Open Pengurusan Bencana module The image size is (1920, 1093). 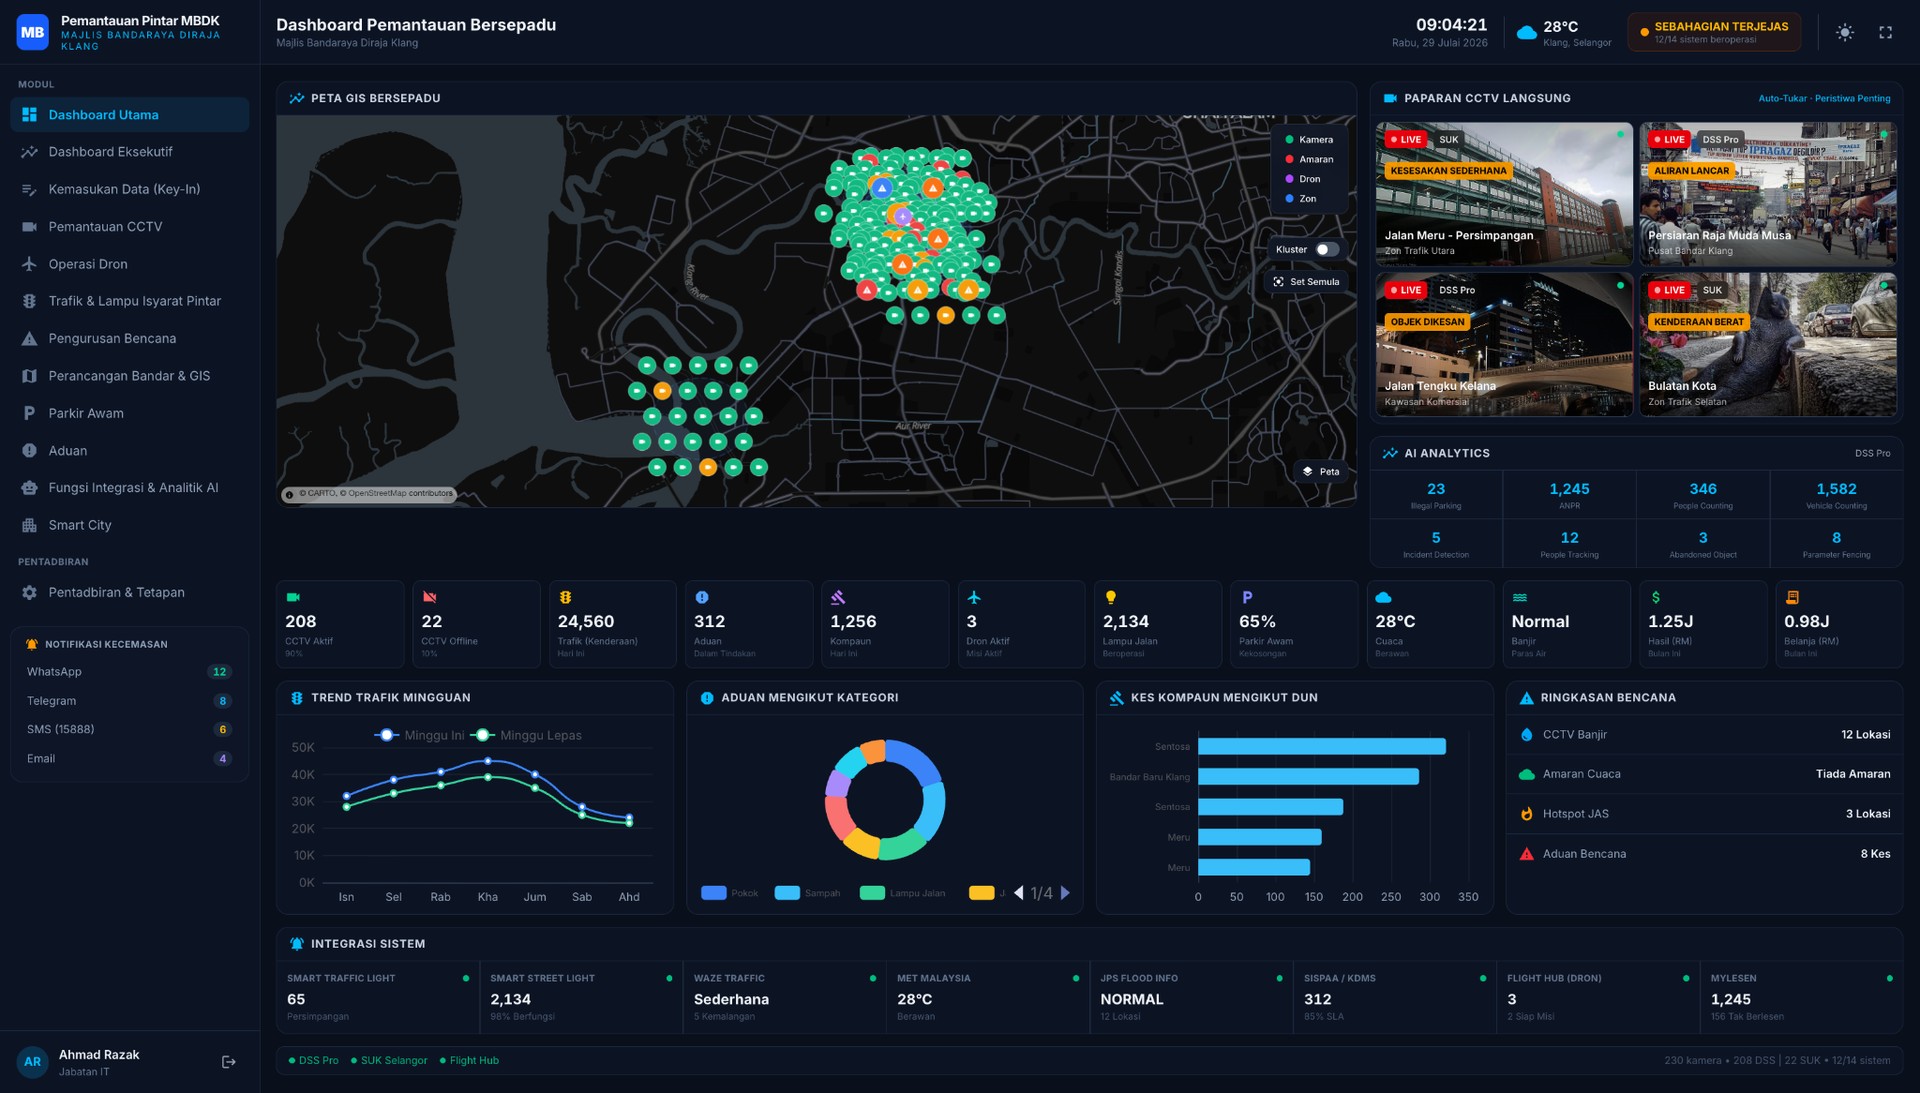coord(130,338)
